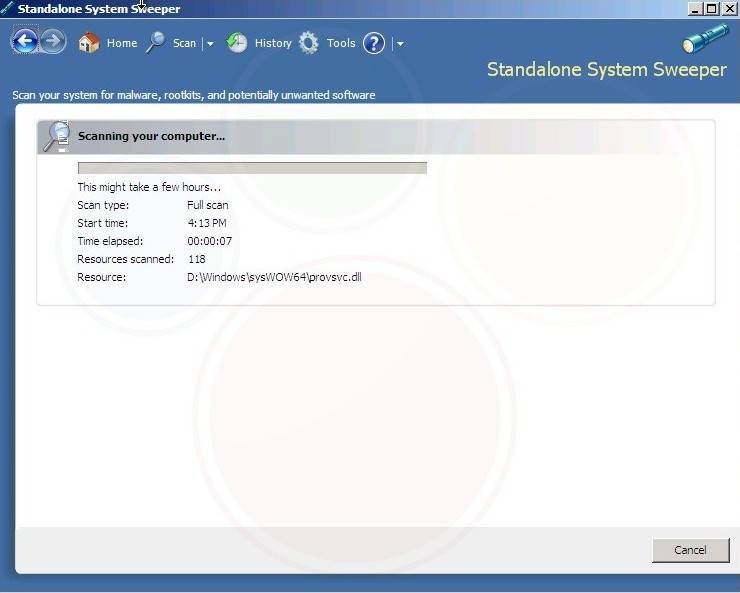The width and height of the screenshot is (740, 593).
Task: Click the provsvc.dll resource path text
Action: 274,277
